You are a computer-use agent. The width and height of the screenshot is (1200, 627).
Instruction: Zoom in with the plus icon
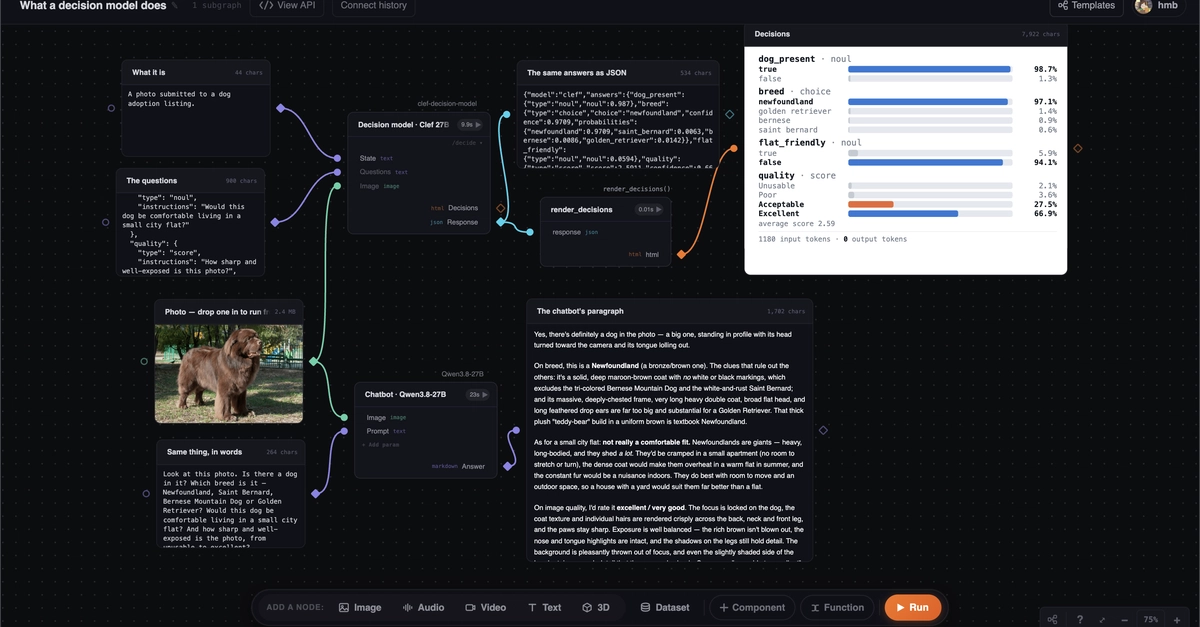tap(1177, 620)
